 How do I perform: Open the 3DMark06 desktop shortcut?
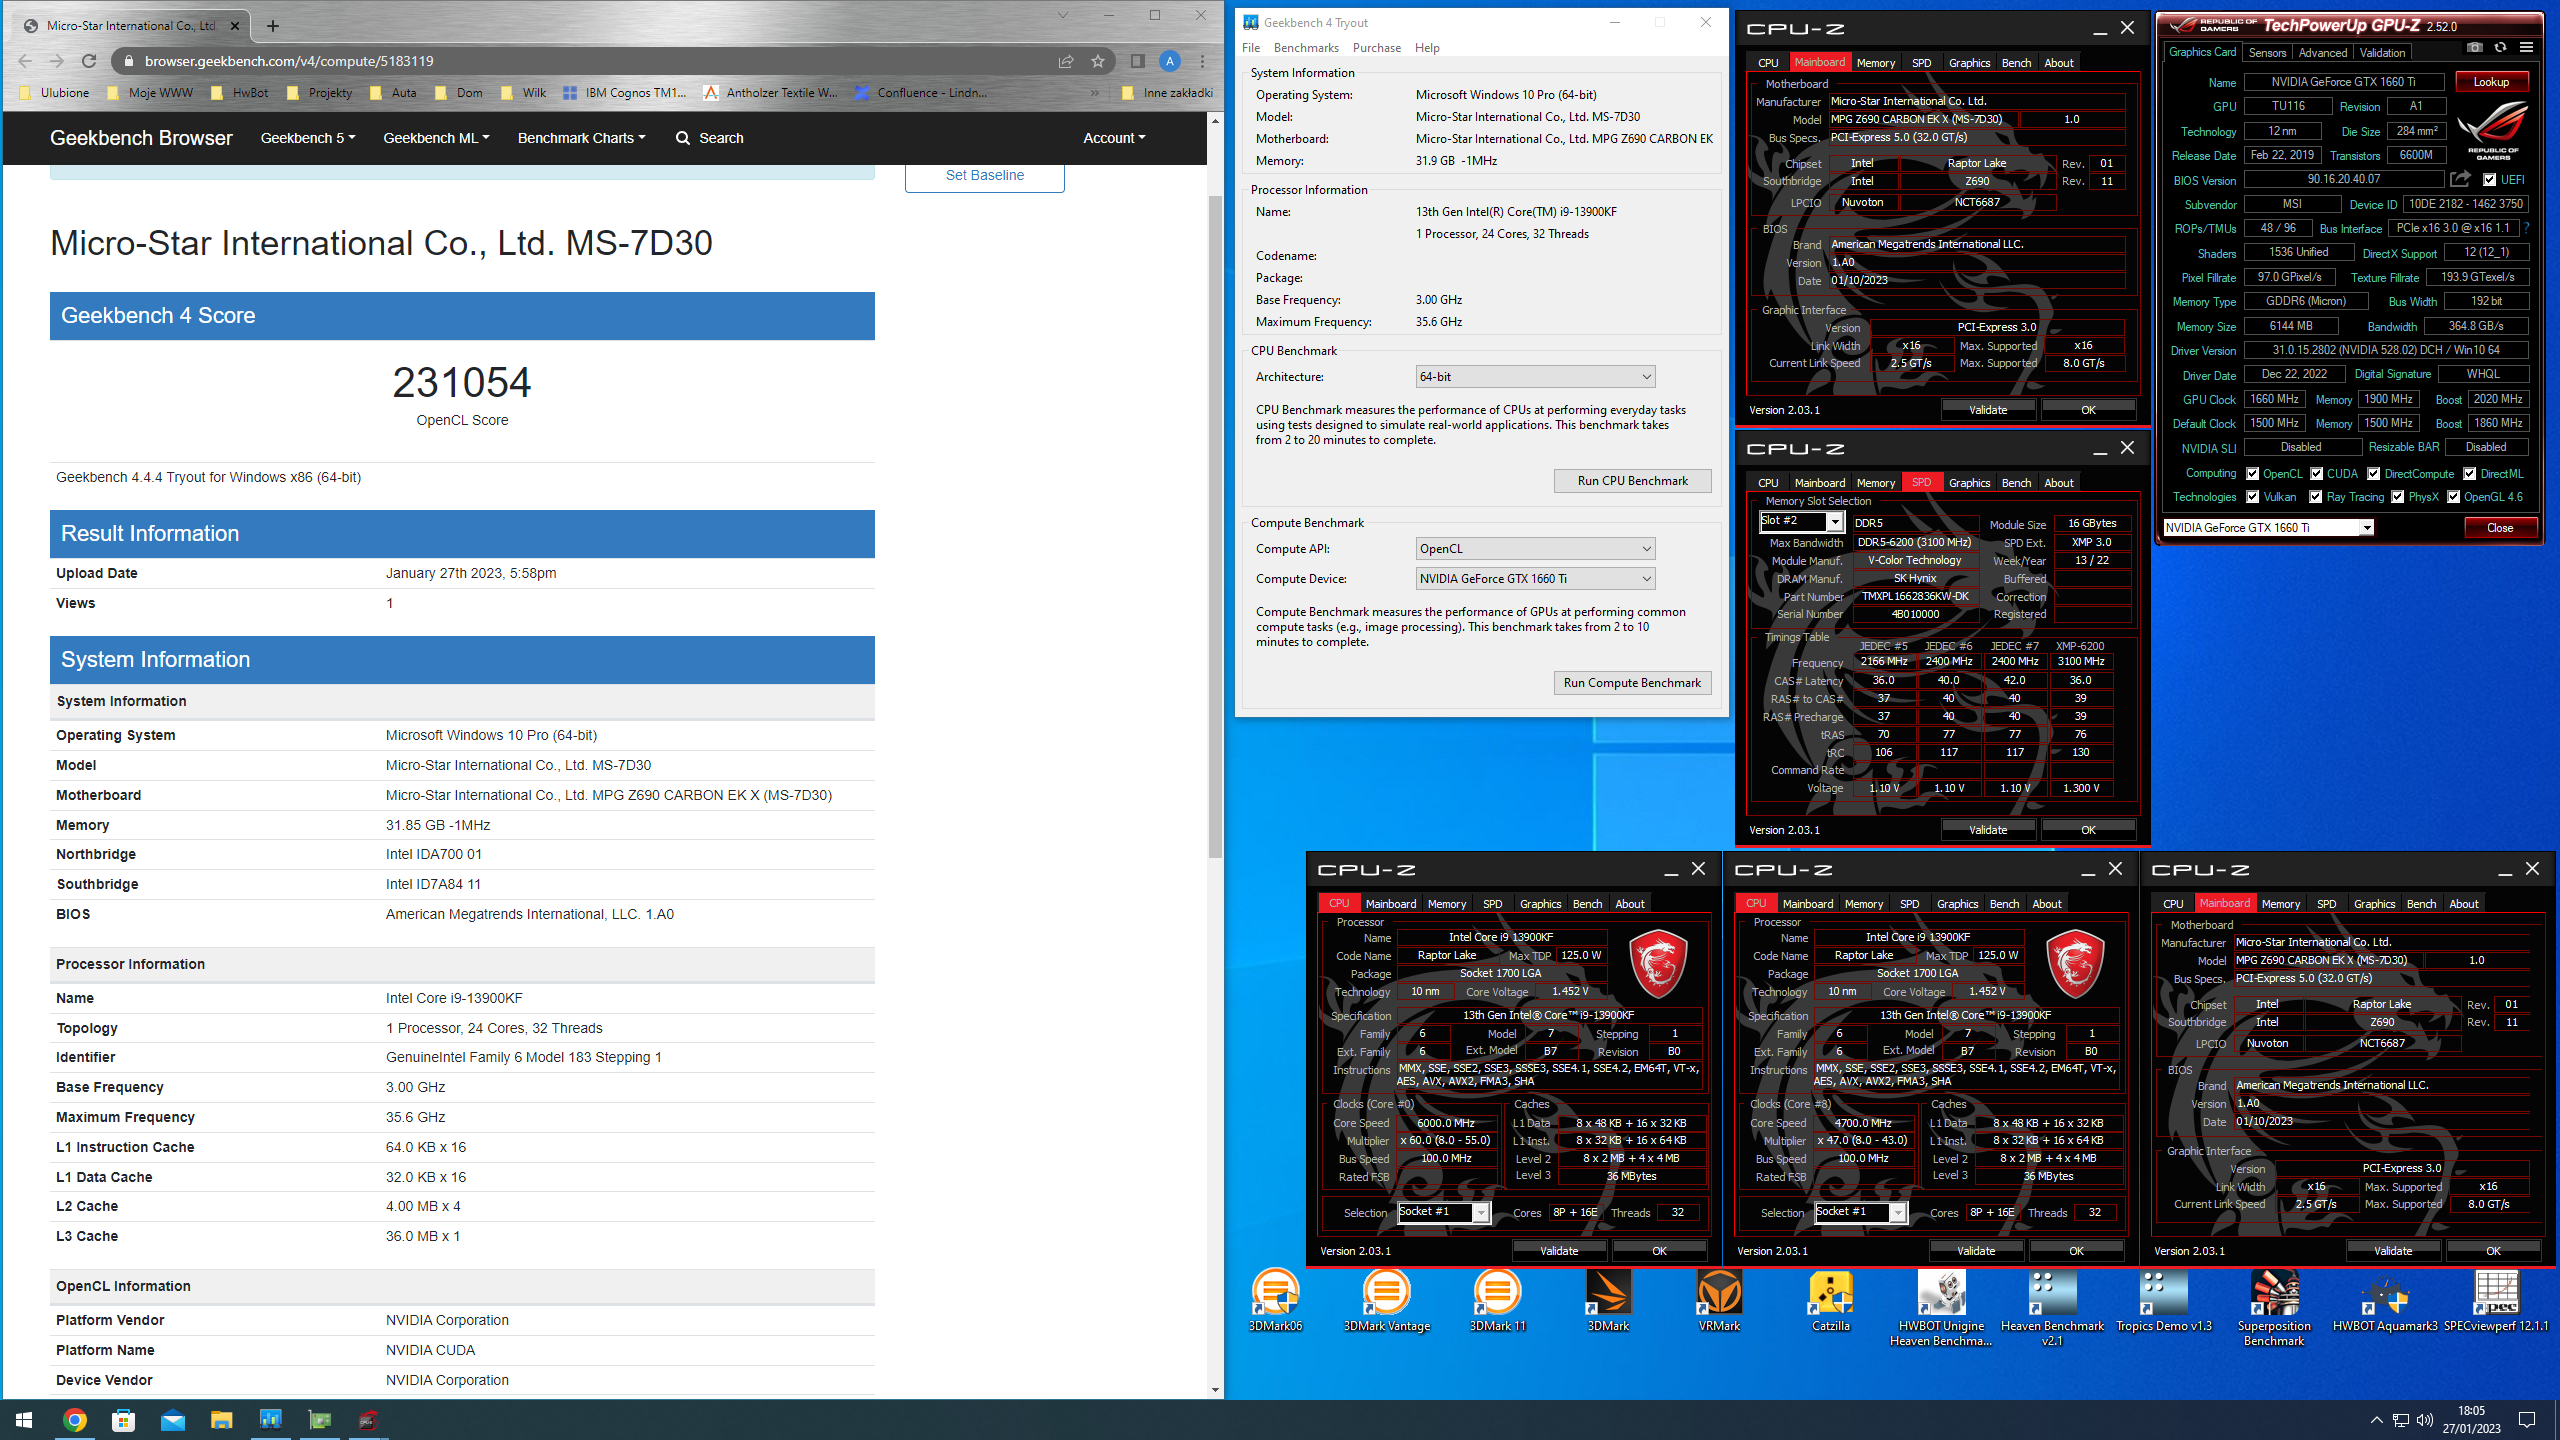[1275, 1300]
